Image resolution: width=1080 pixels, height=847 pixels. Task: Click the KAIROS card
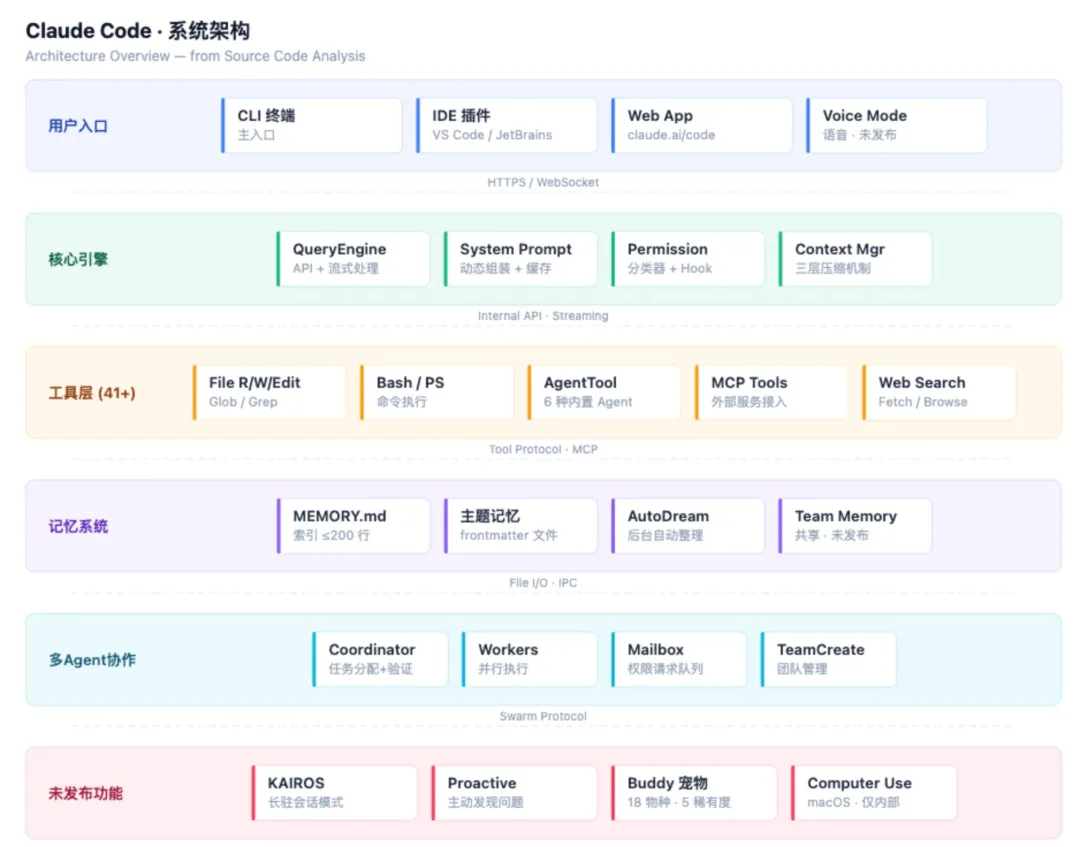pyautogui.click(x=335, y=793)
